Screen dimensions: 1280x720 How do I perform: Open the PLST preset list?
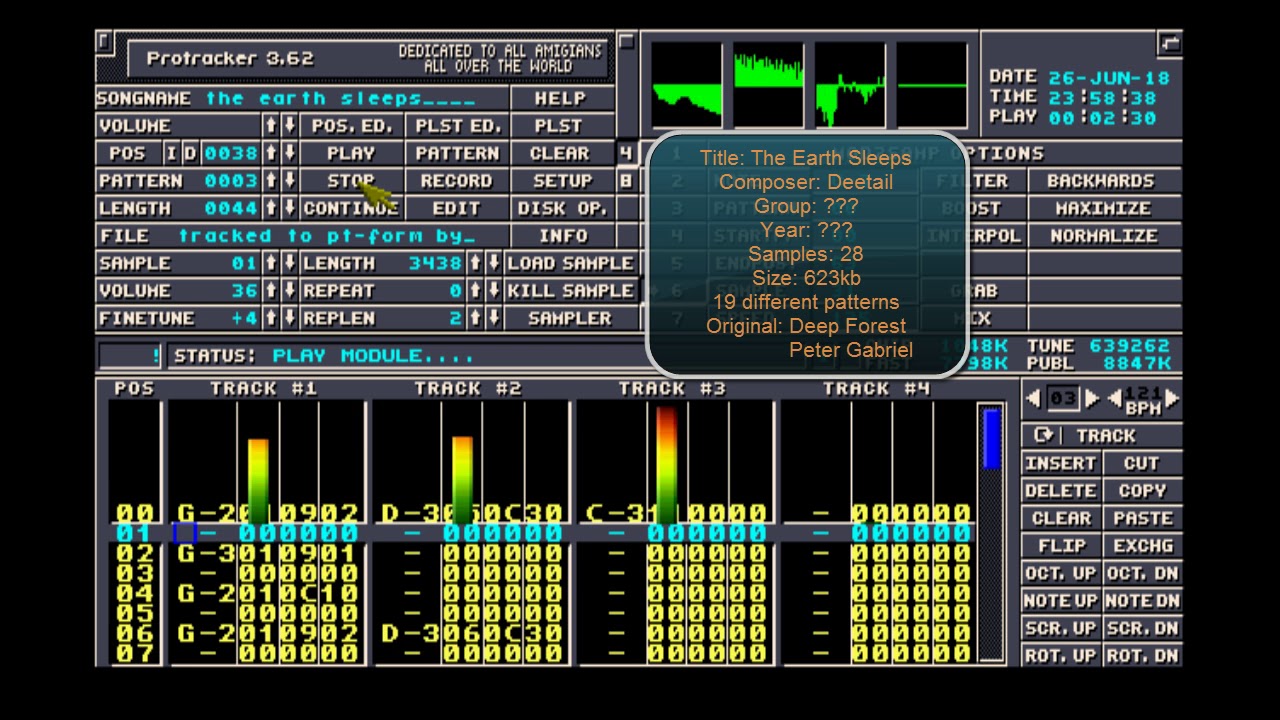coord(560,126)
